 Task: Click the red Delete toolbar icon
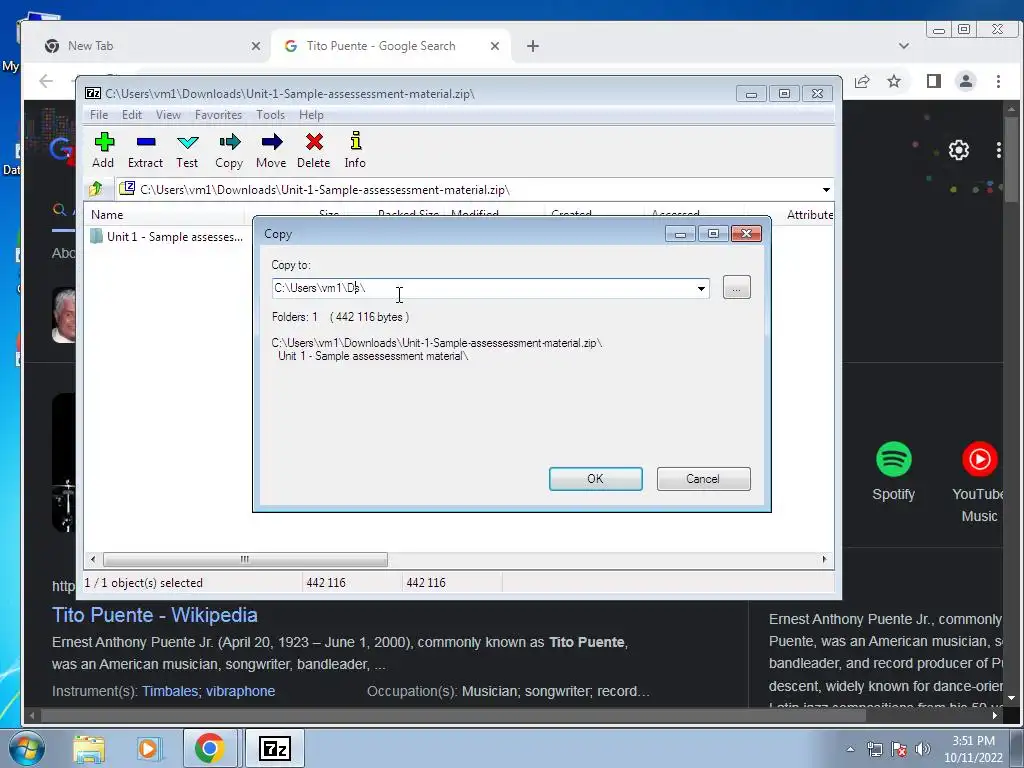click(313, 150)
